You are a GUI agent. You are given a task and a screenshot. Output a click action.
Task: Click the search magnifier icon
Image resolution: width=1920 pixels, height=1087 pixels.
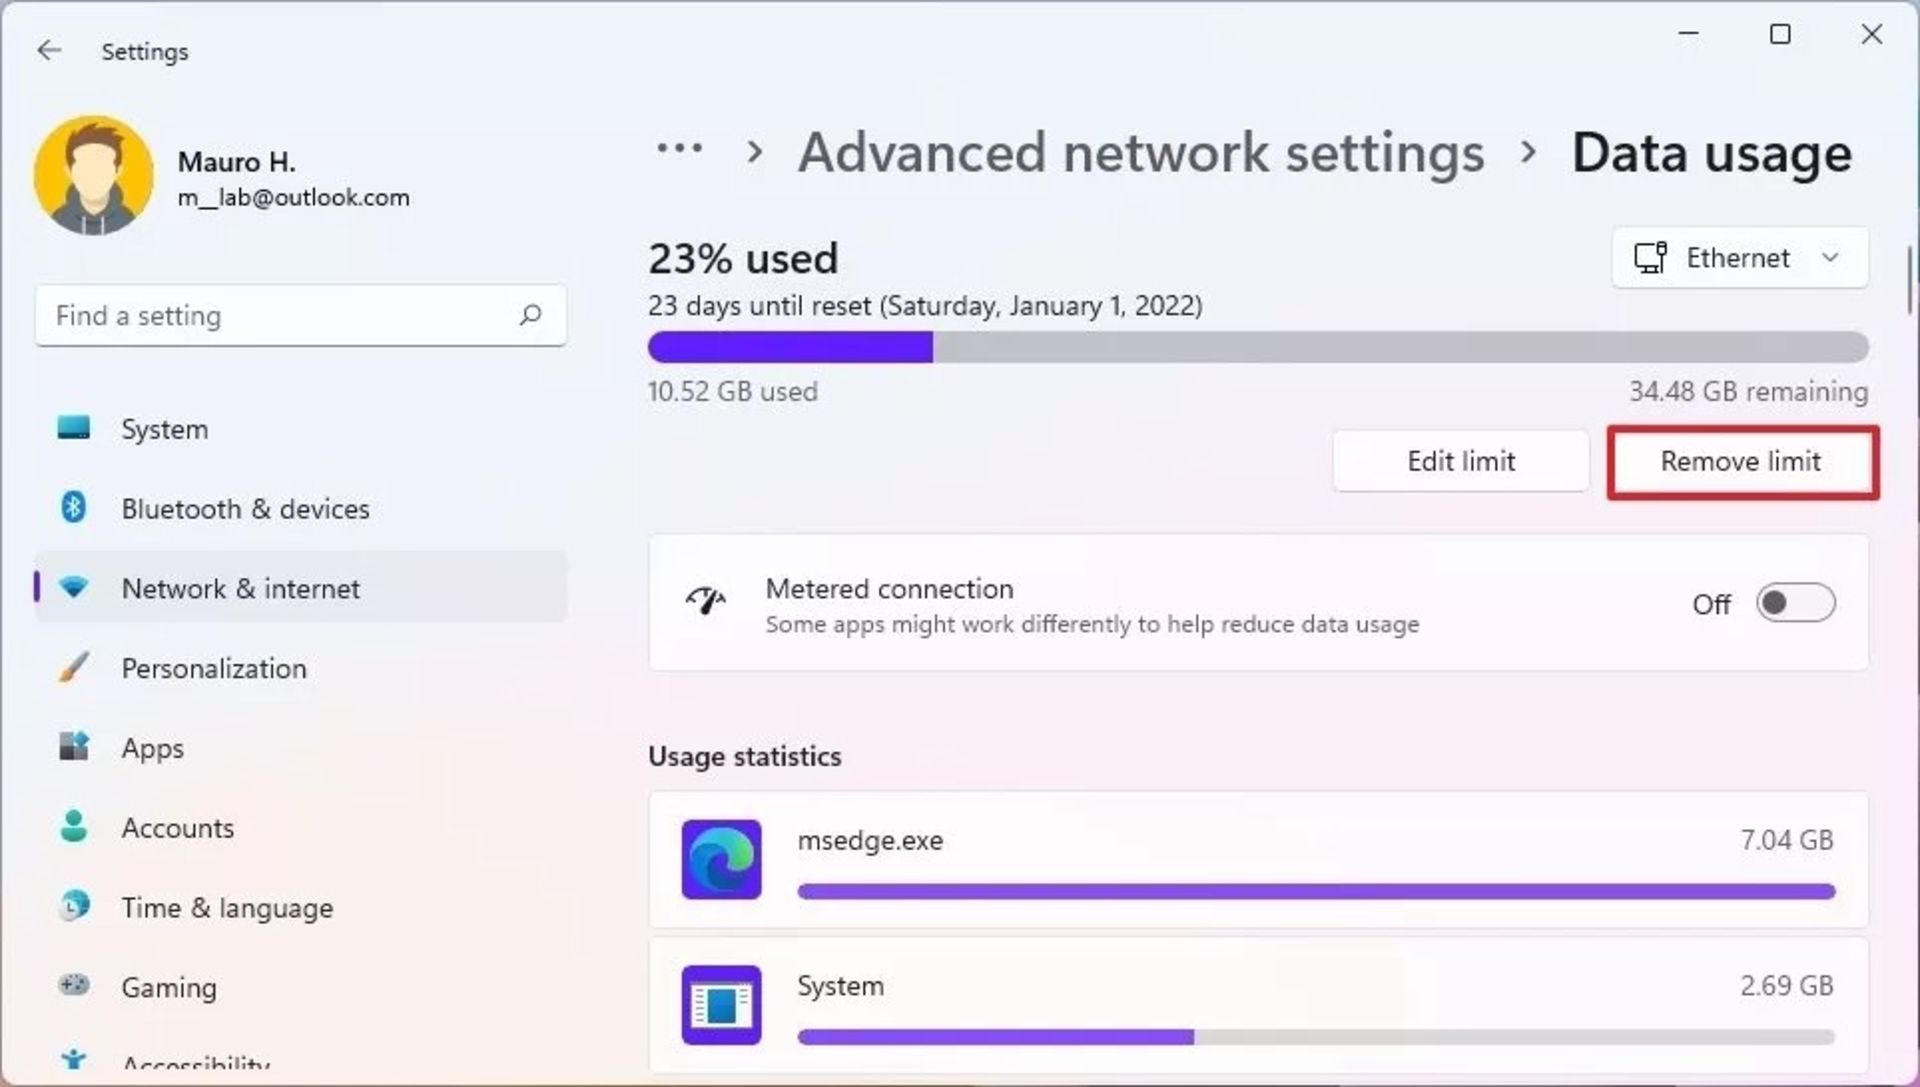[530, 316]
